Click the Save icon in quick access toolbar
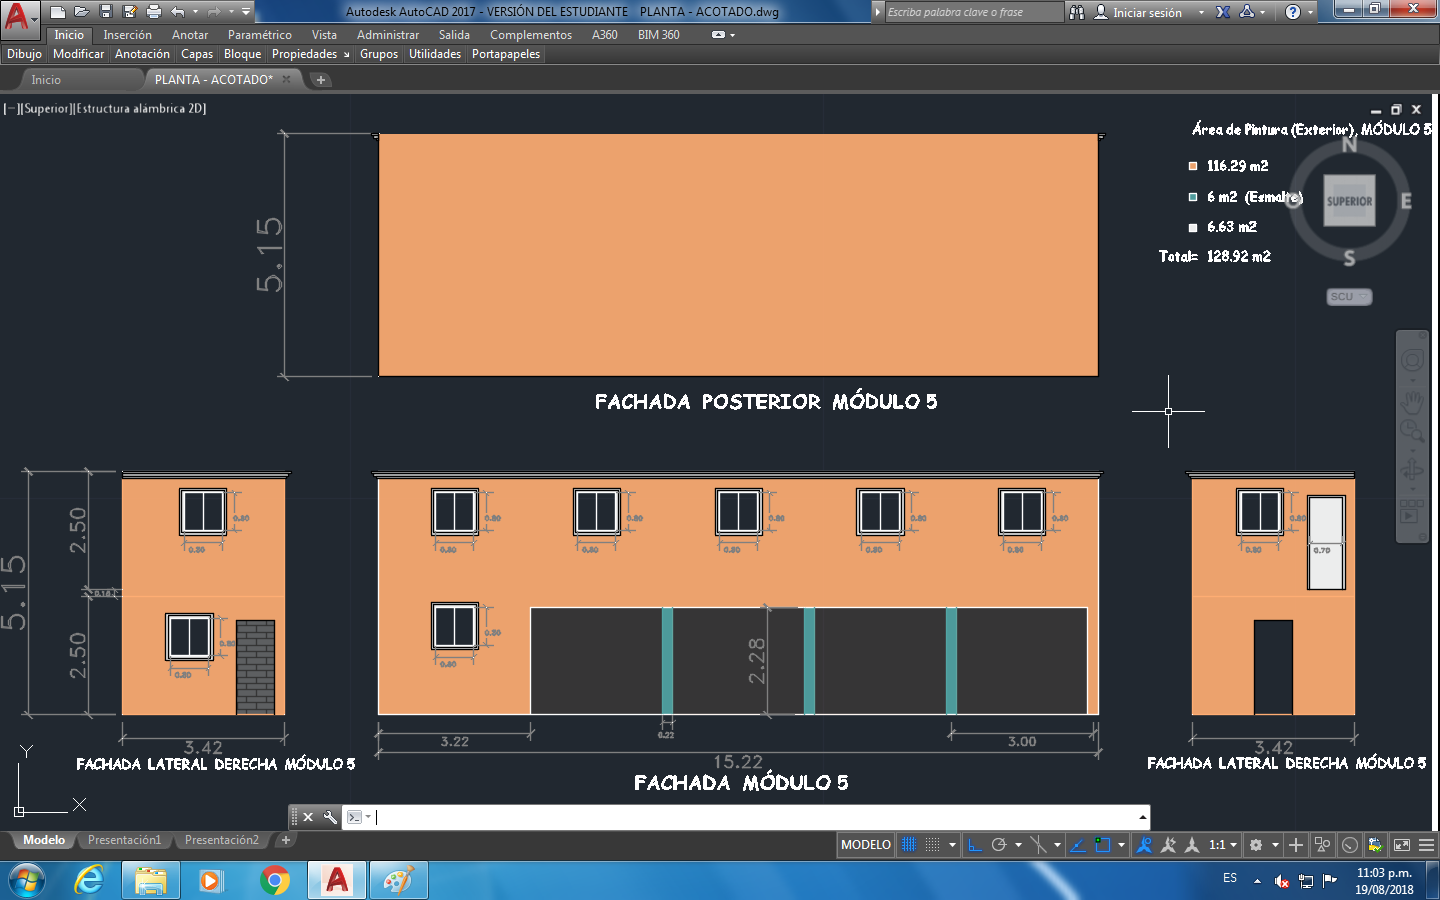 point(106,12)
